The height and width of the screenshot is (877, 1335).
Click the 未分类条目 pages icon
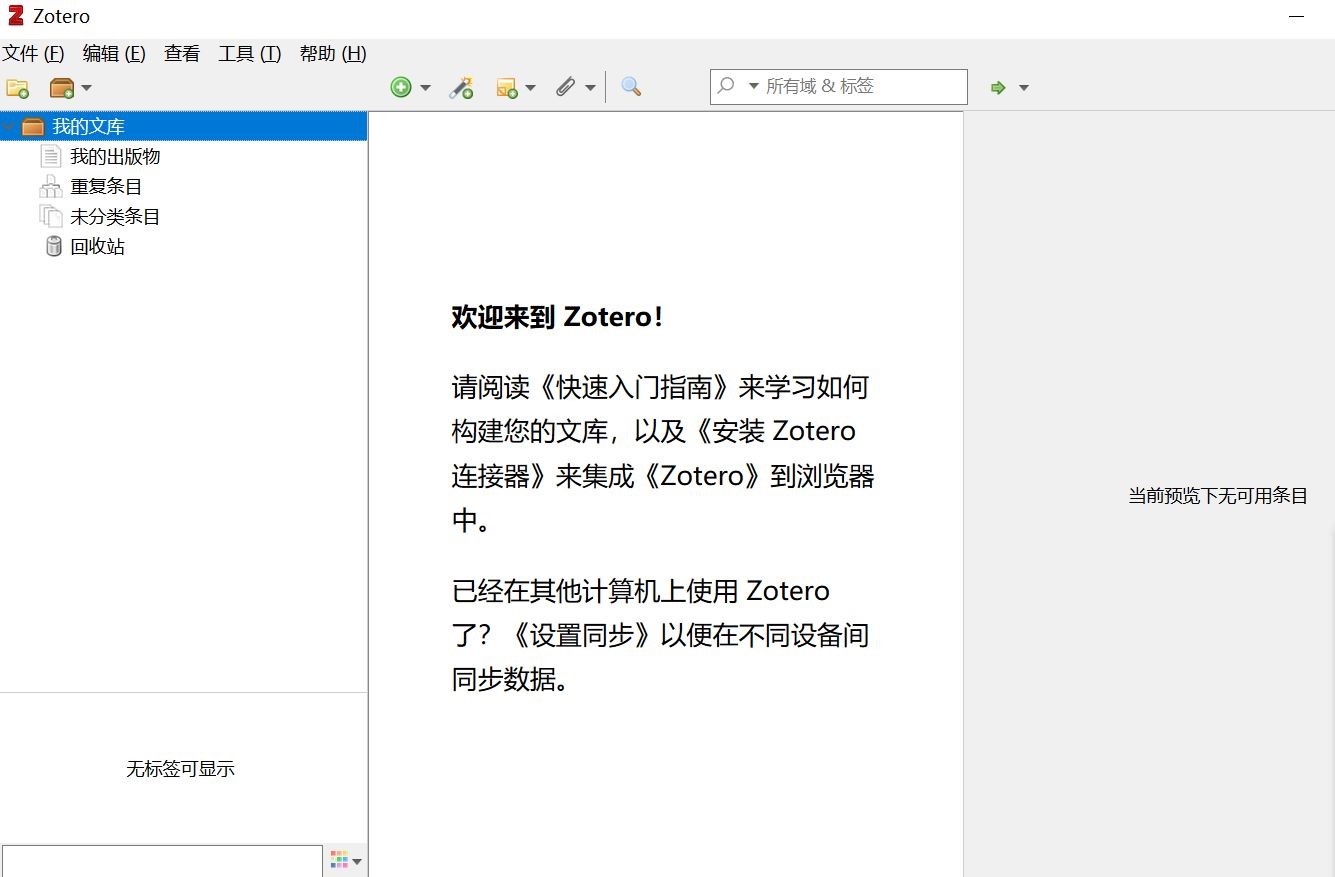point(51,216)
